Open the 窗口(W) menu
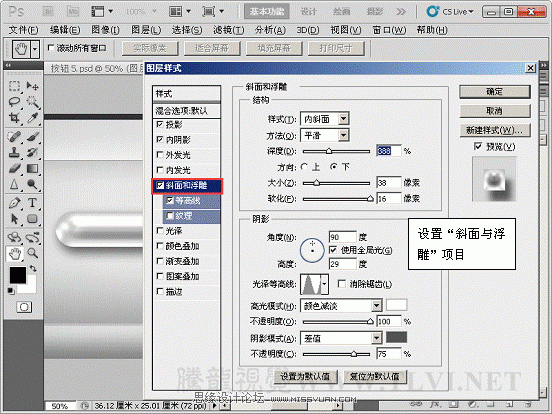This screenshot has width=552, height=414. pyautogui.click(x=389, y=30)
